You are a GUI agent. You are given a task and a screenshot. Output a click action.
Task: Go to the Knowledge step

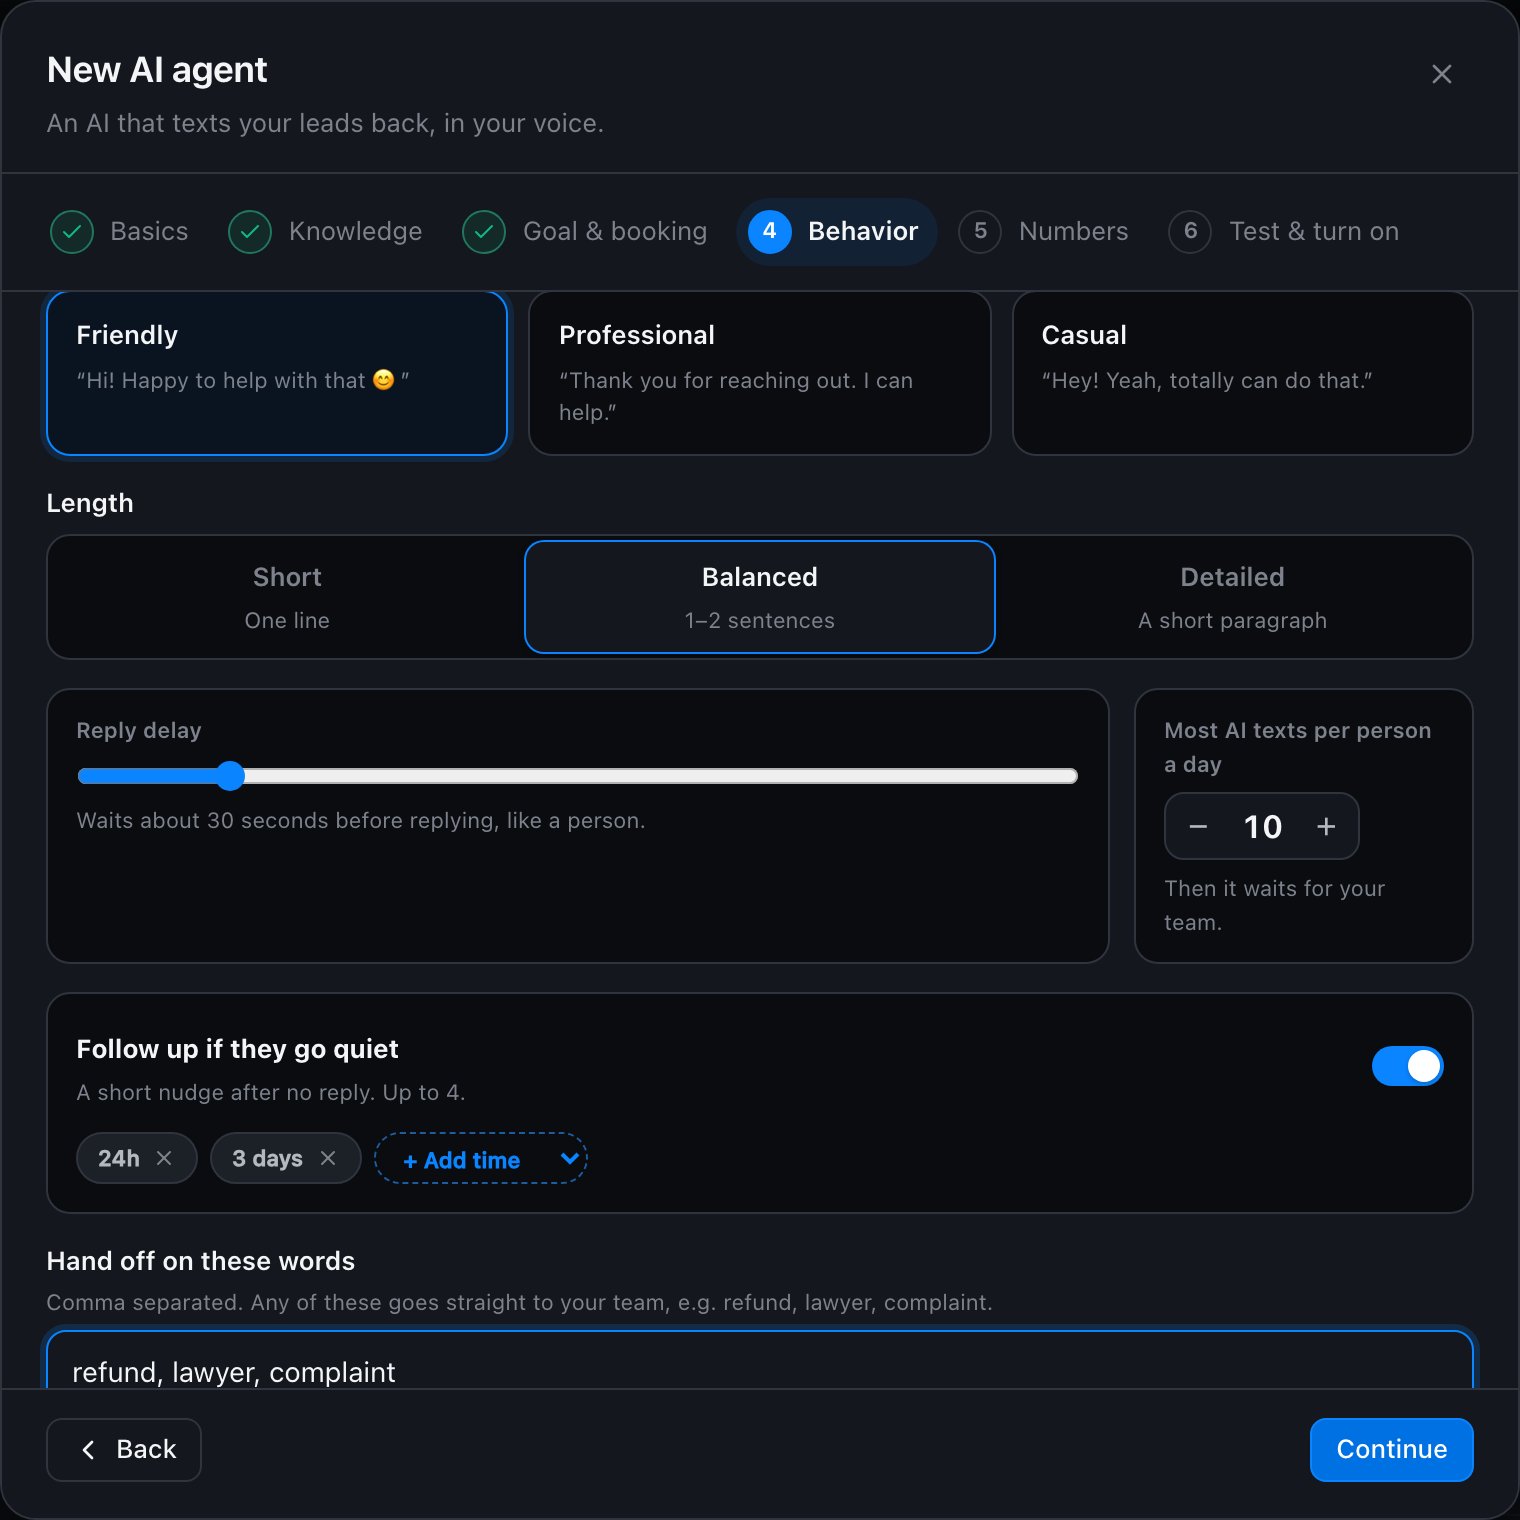[x=326, y=232]
